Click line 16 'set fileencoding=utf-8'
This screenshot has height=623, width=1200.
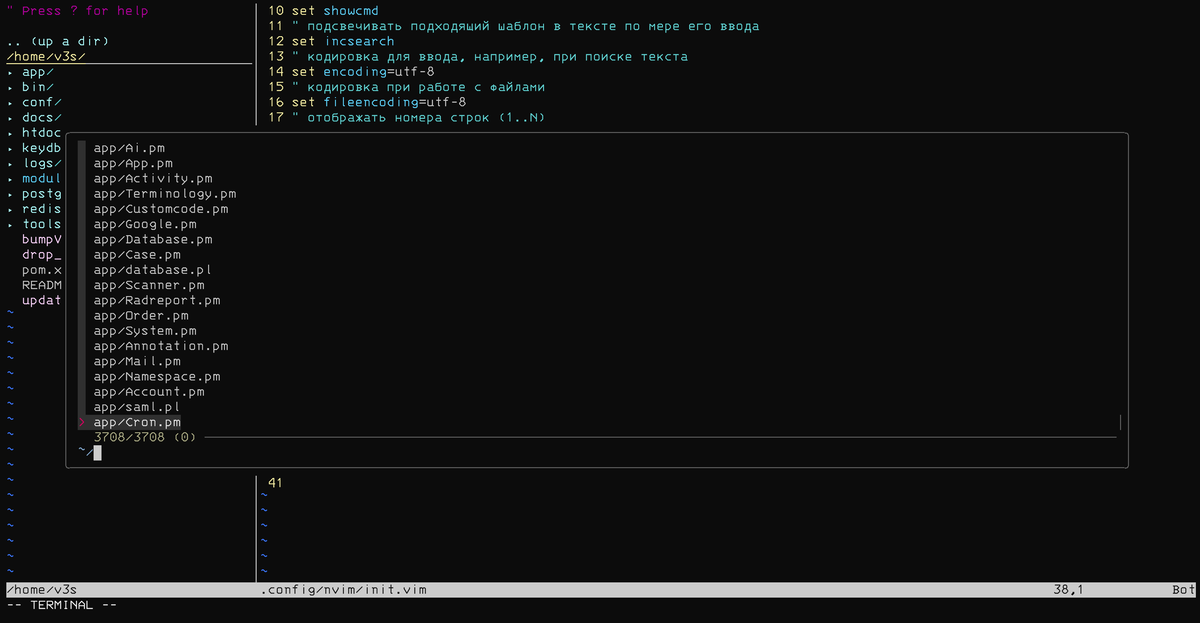coord(380,102)
